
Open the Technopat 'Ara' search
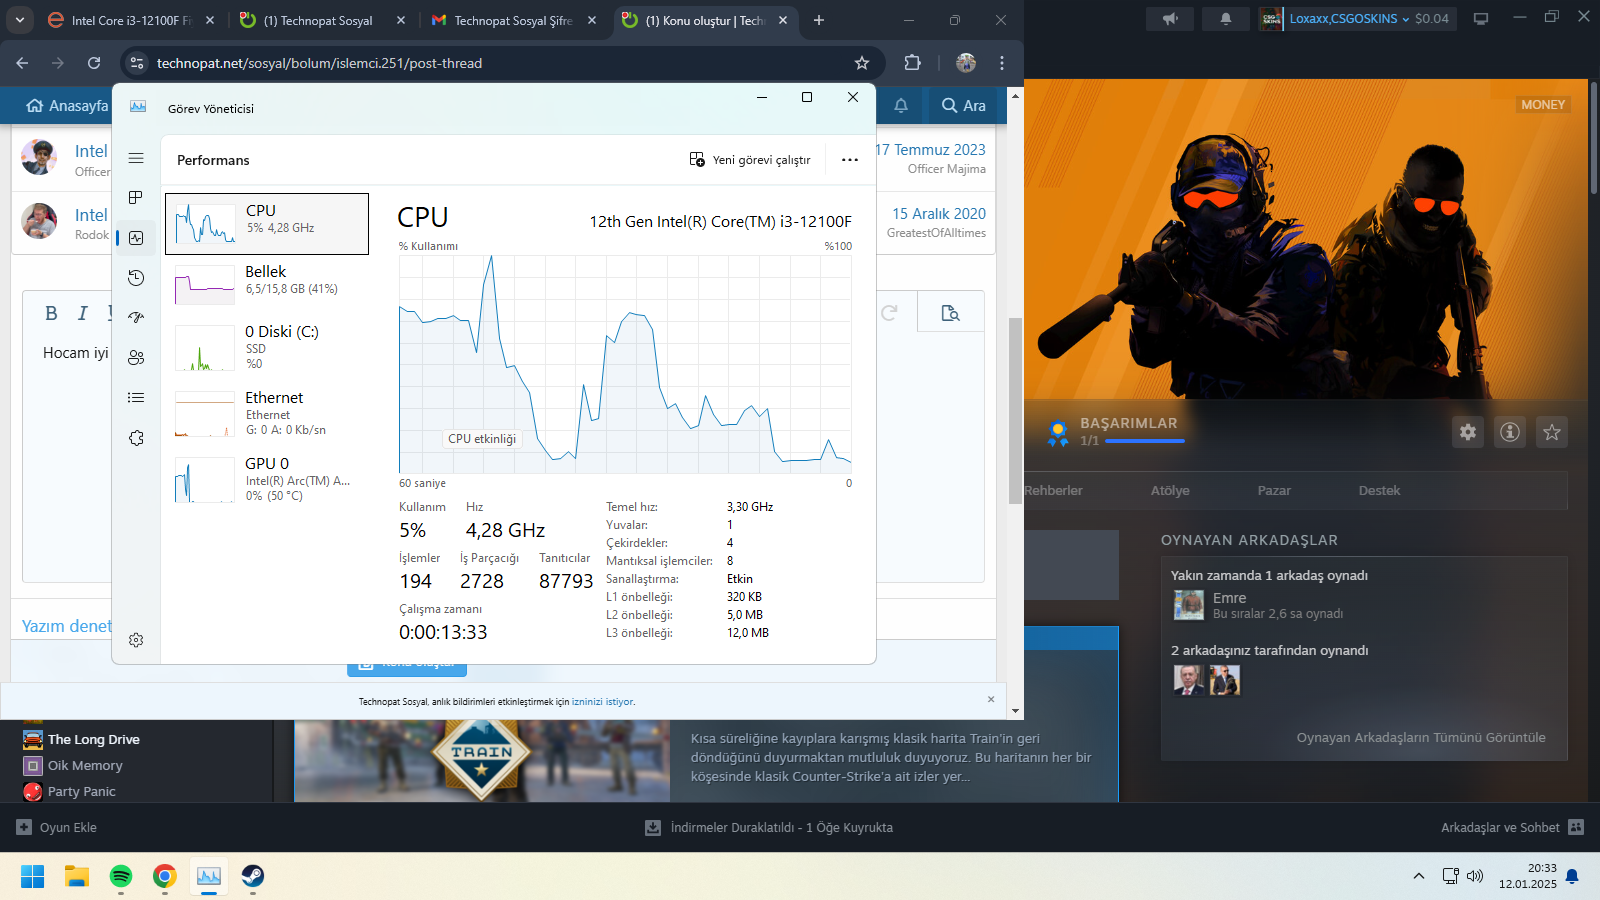pos(964,106)
